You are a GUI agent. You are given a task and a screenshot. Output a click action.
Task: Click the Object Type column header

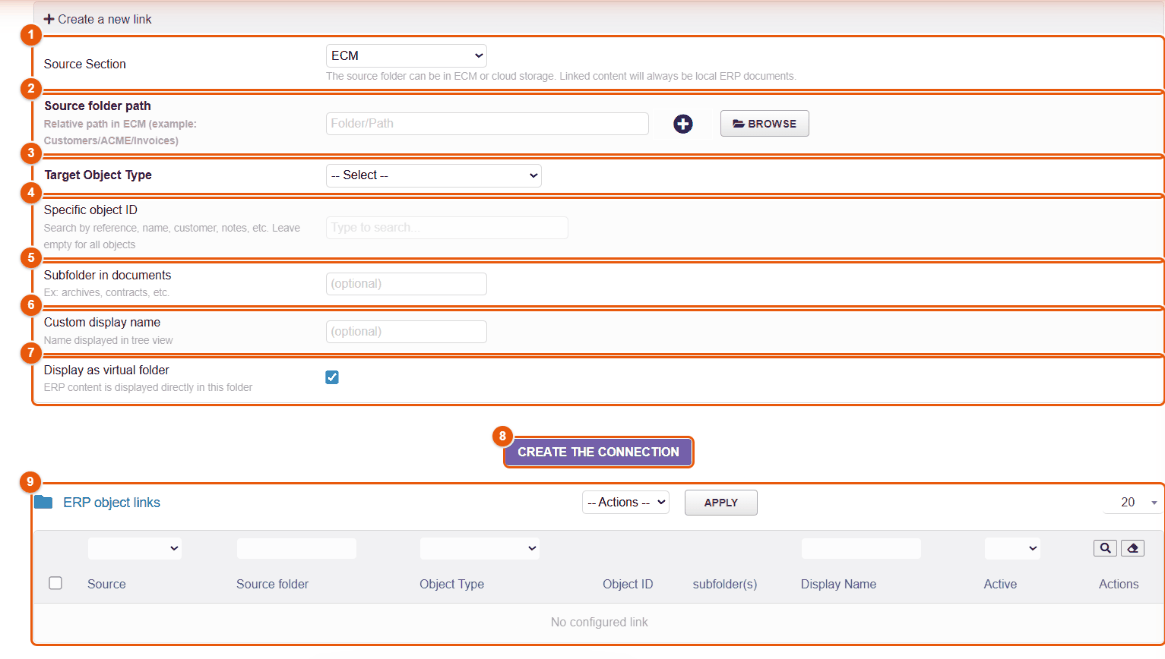click(452, 584)
